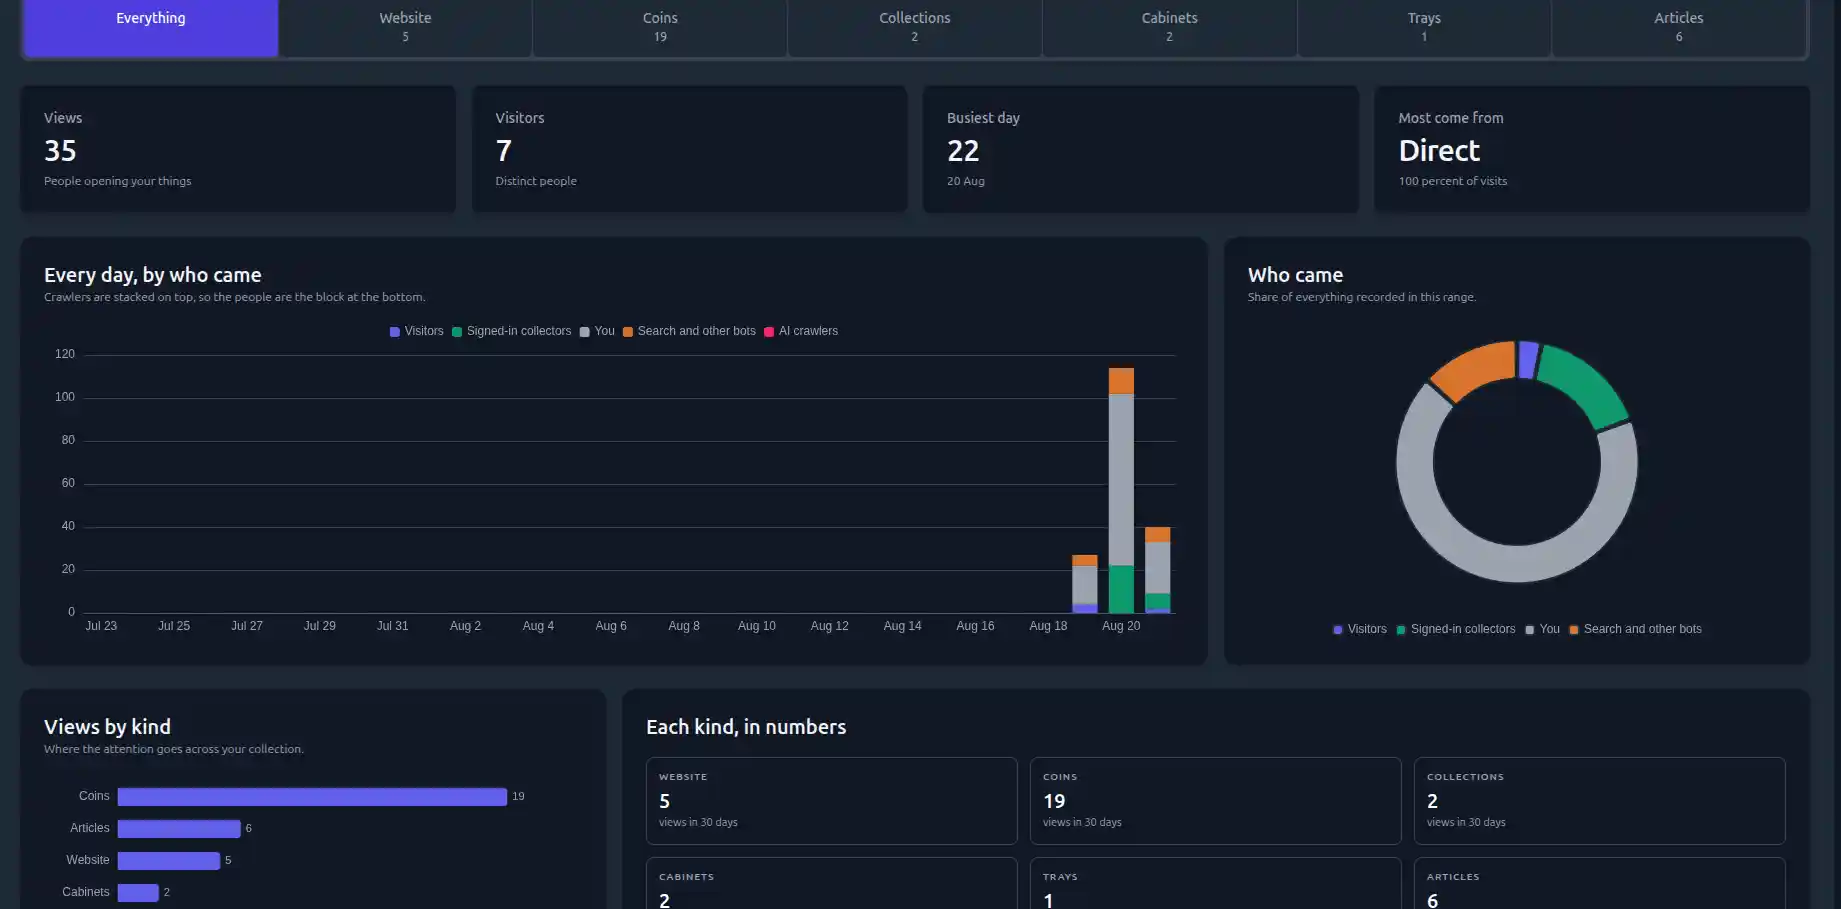Toggle Signed-in collectors in bar chart legend

[x=511, y=331]
